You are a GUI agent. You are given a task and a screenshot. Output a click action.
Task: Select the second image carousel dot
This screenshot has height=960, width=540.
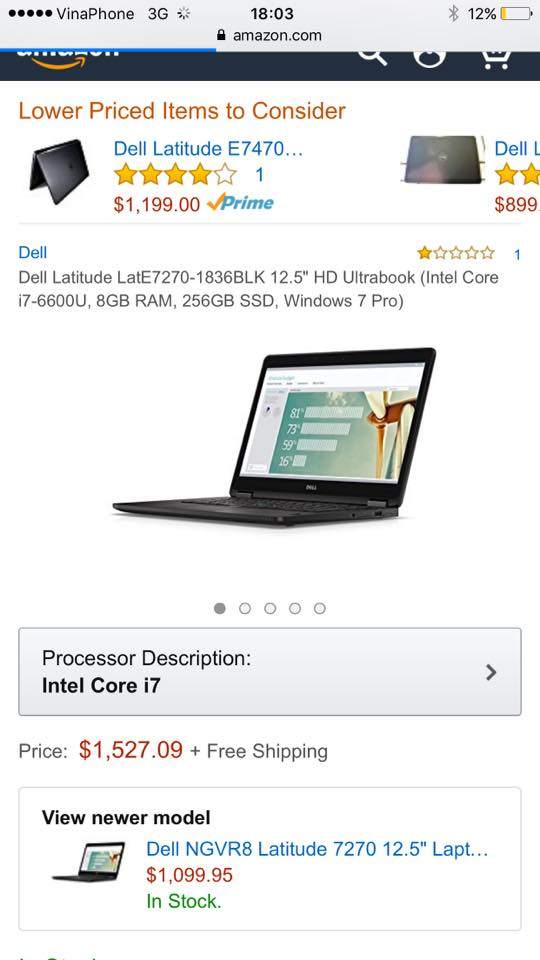245,608
